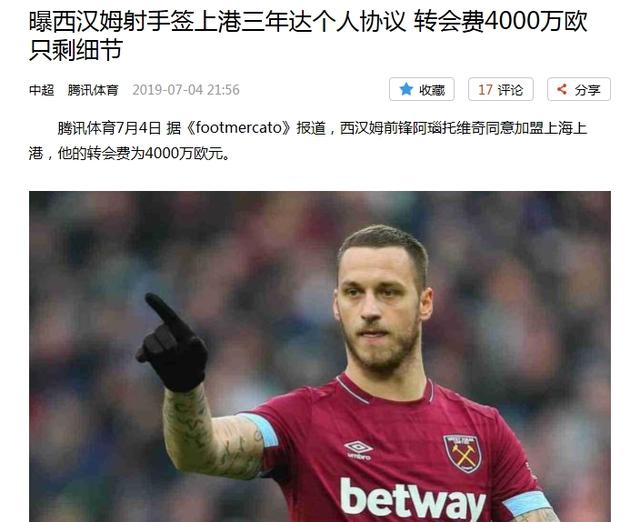
Task: Click the Umbro logo on the shirt
Action: 358,450
